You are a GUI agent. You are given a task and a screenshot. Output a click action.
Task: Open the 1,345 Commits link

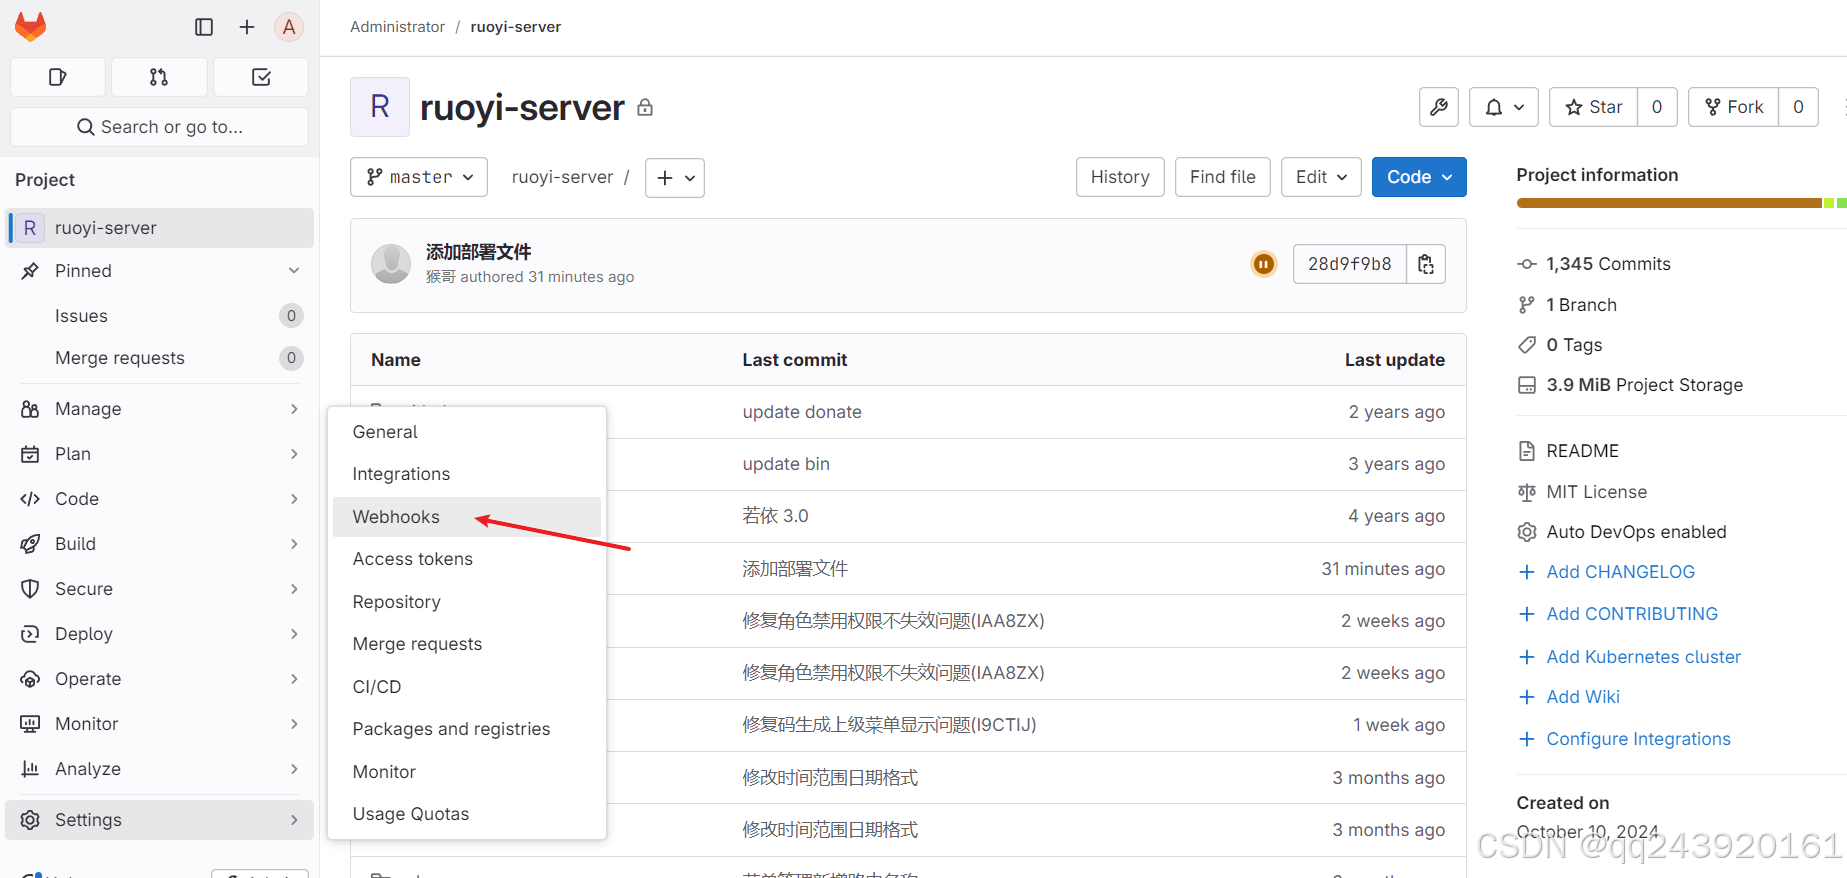(x=1608, y=264)
